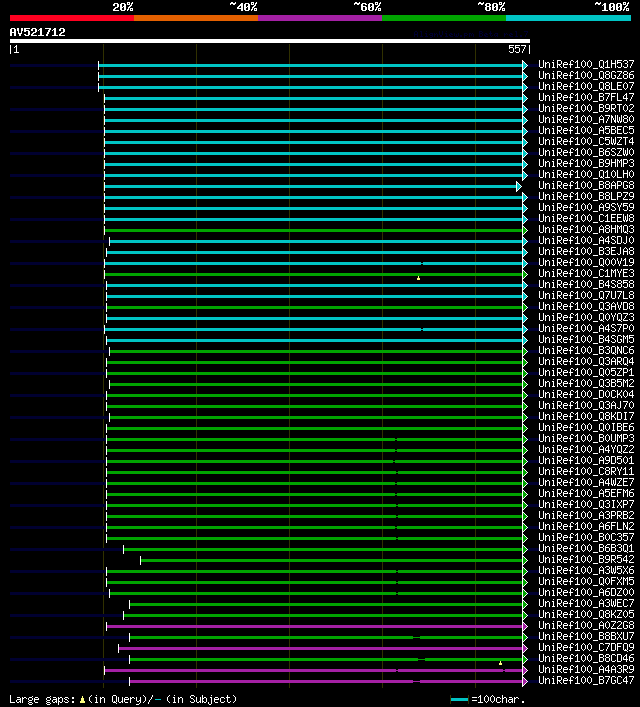The height and width of the screenshot is (707, 640).
Task: Click the UniRef100_A3PRB2 label
Action: pyautogui.click(x=586, y=515)
